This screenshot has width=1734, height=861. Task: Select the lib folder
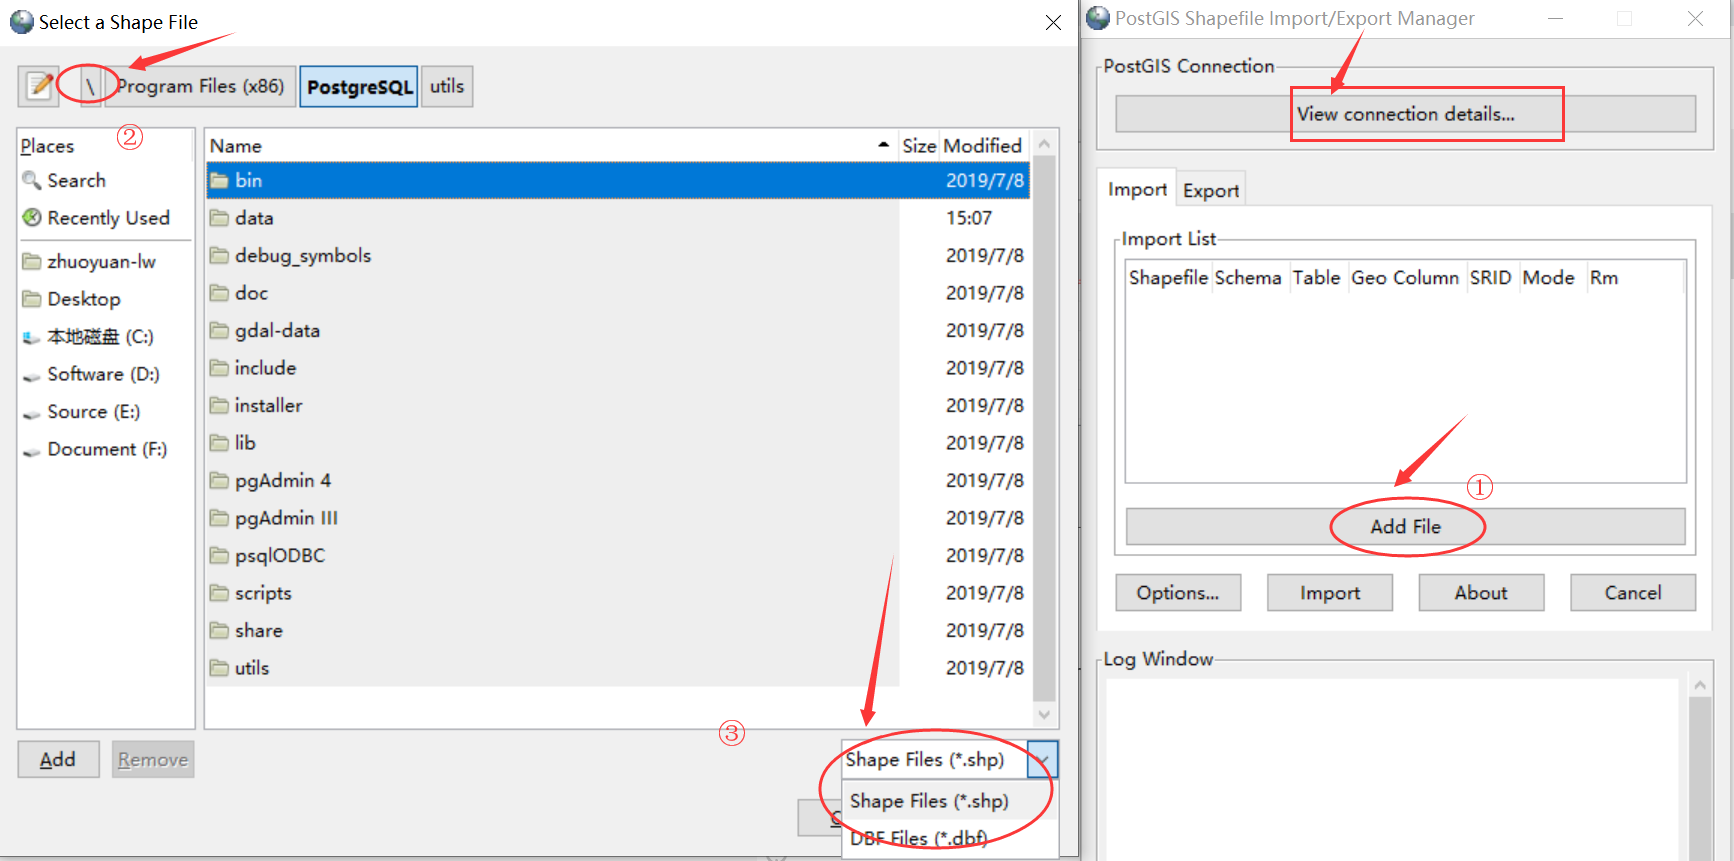618,443
